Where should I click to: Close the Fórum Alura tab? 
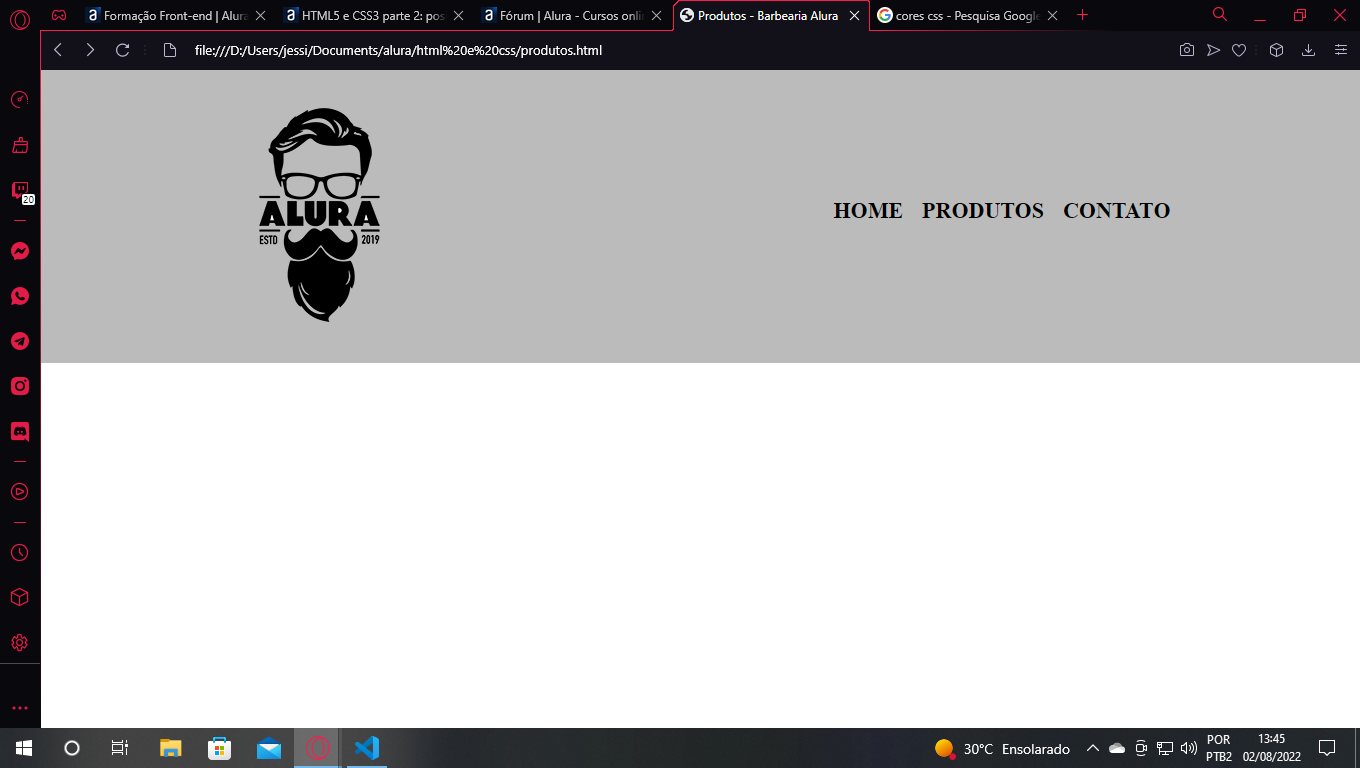(656, 16)
